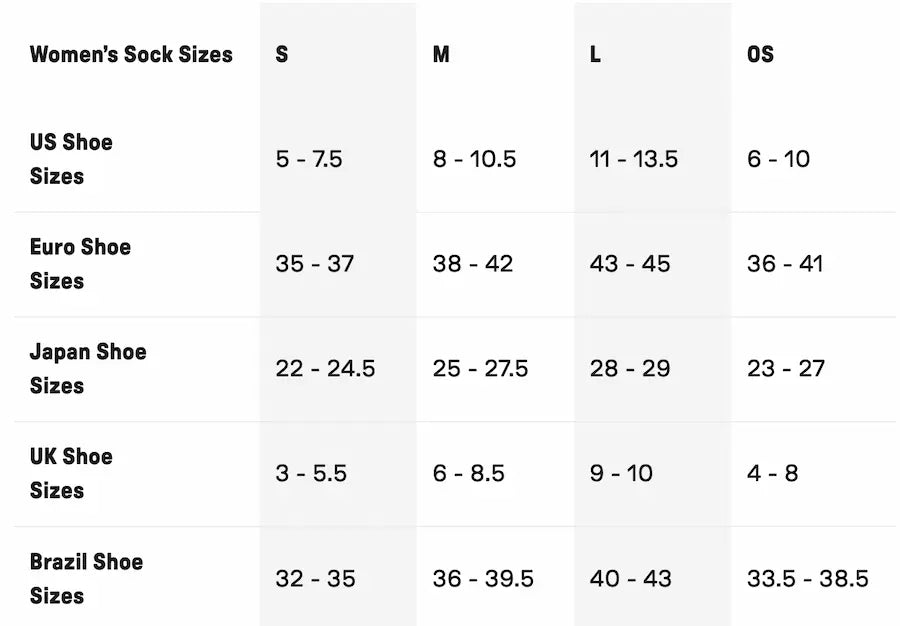Select the Japan Shoe Sizes row label

click(x=88, y=368)
